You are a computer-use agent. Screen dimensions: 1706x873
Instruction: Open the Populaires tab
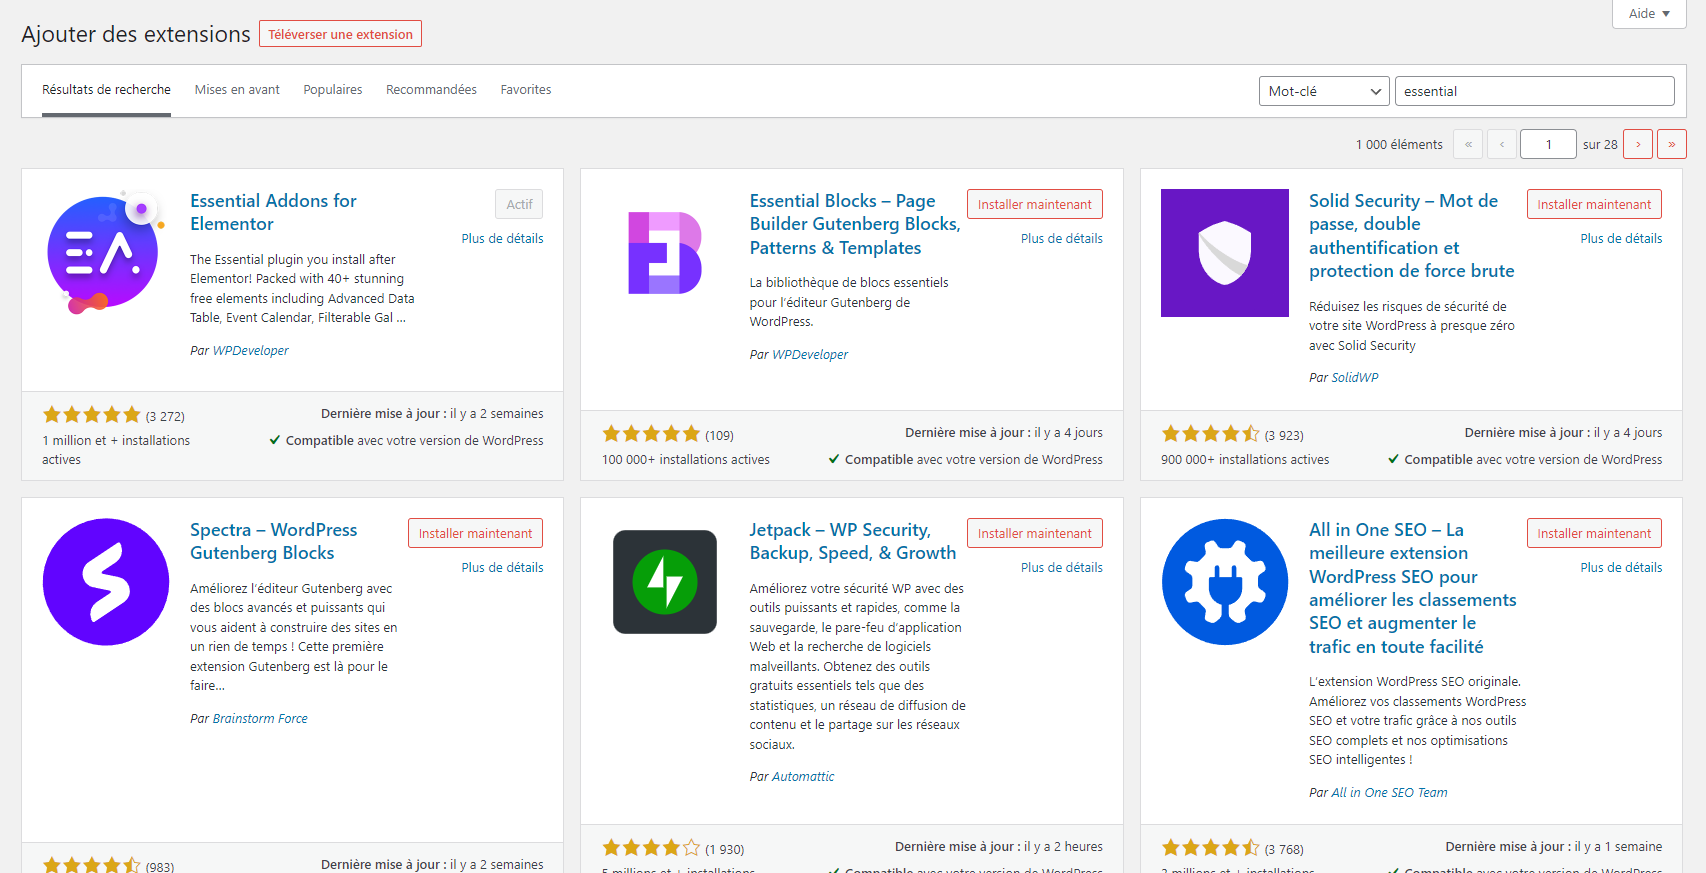coord(333,90)
